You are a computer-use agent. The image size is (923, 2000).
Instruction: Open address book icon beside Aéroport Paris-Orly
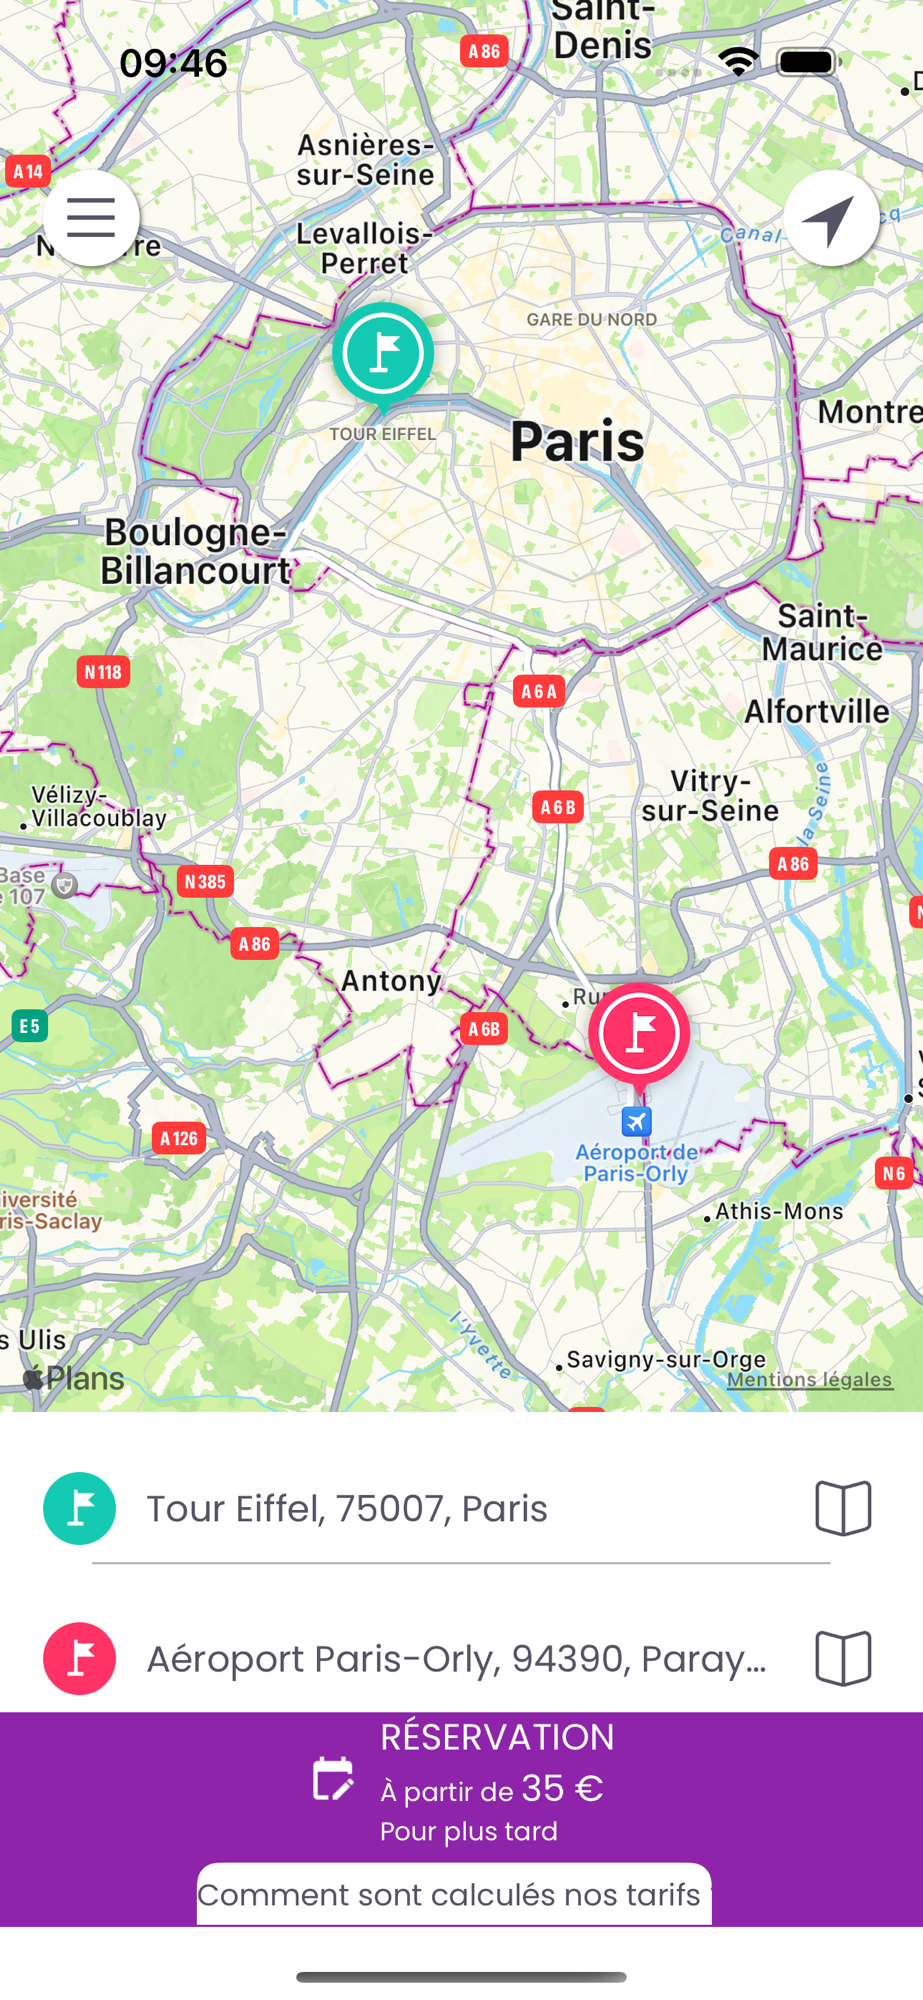[843, 1658]
